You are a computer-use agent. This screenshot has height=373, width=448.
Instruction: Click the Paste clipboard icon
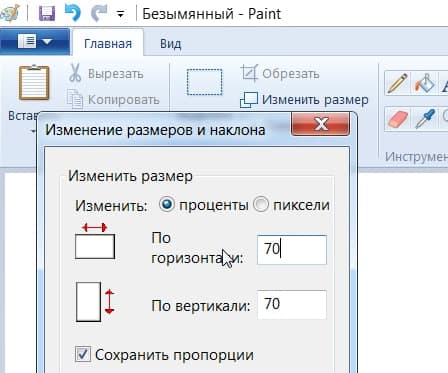click(34, 83)
